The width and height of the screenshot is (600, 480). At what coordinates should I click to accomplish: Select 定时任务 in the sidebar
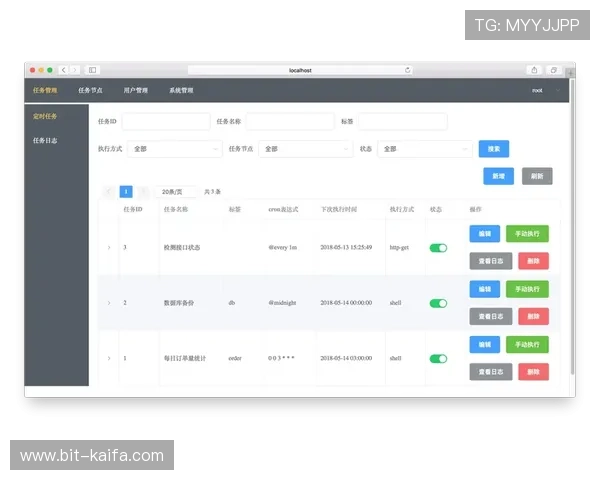[x=45, y=116]
